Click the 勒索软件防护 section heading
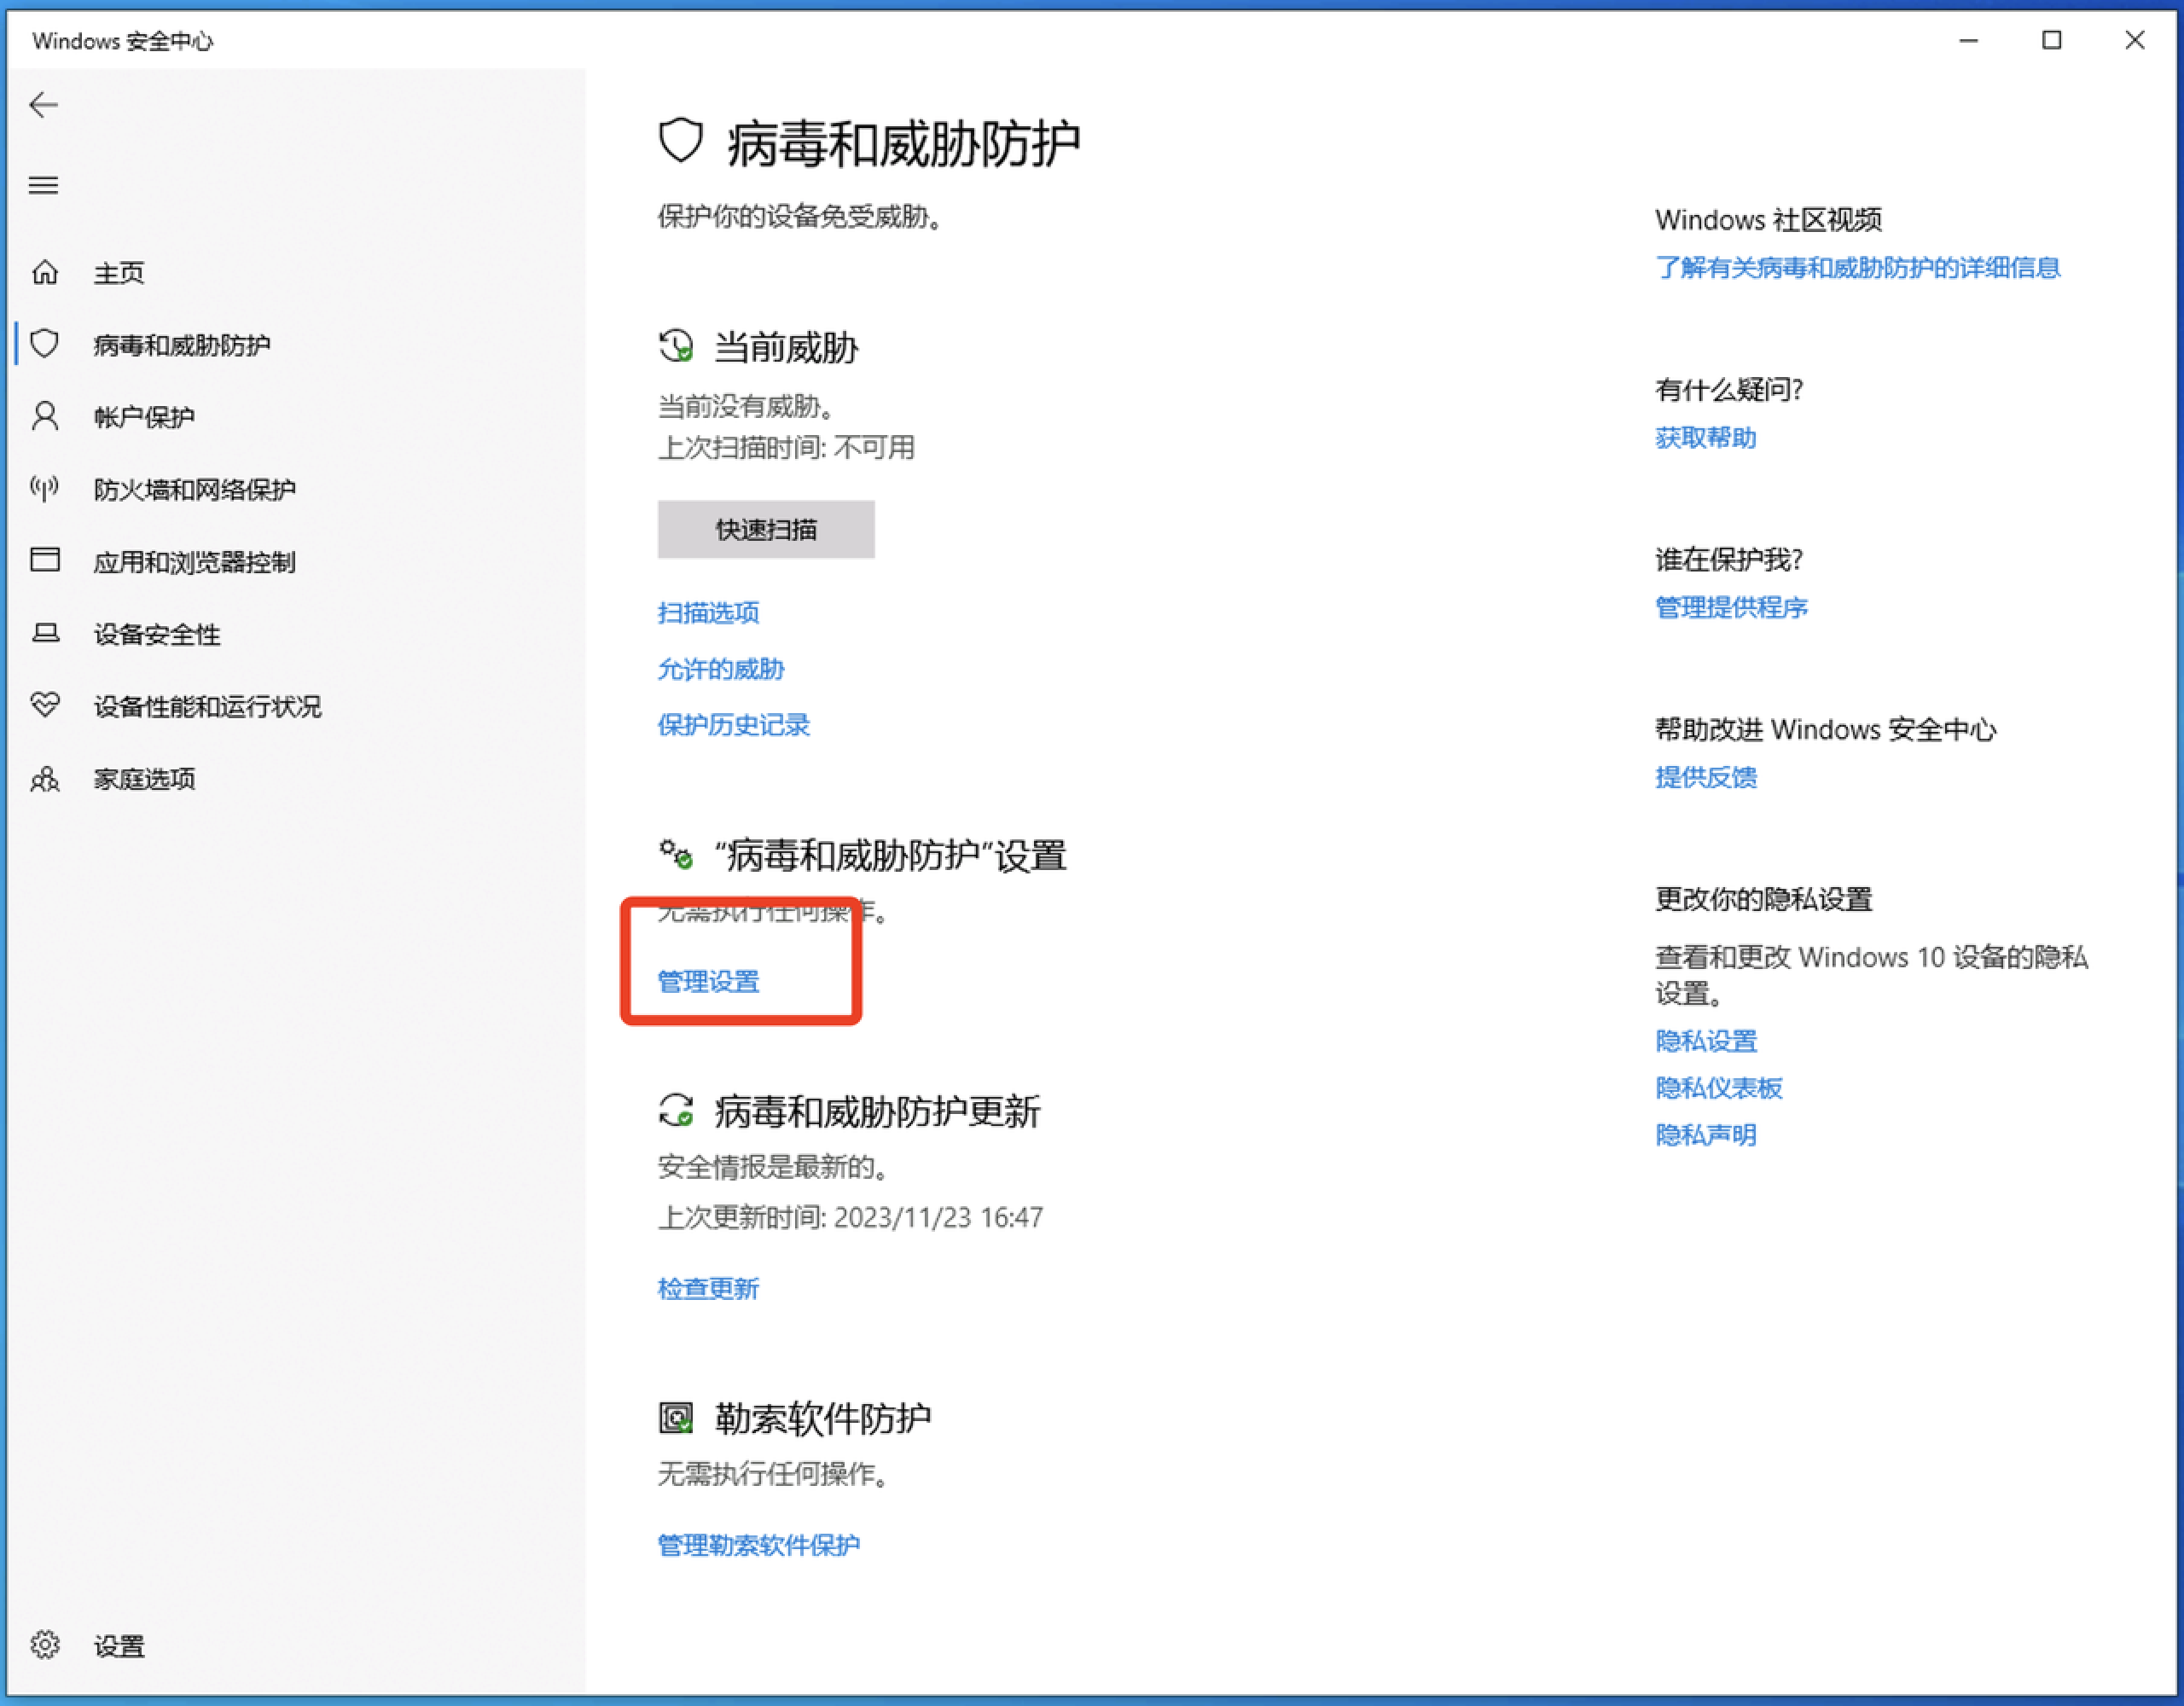 point(823,1418)
